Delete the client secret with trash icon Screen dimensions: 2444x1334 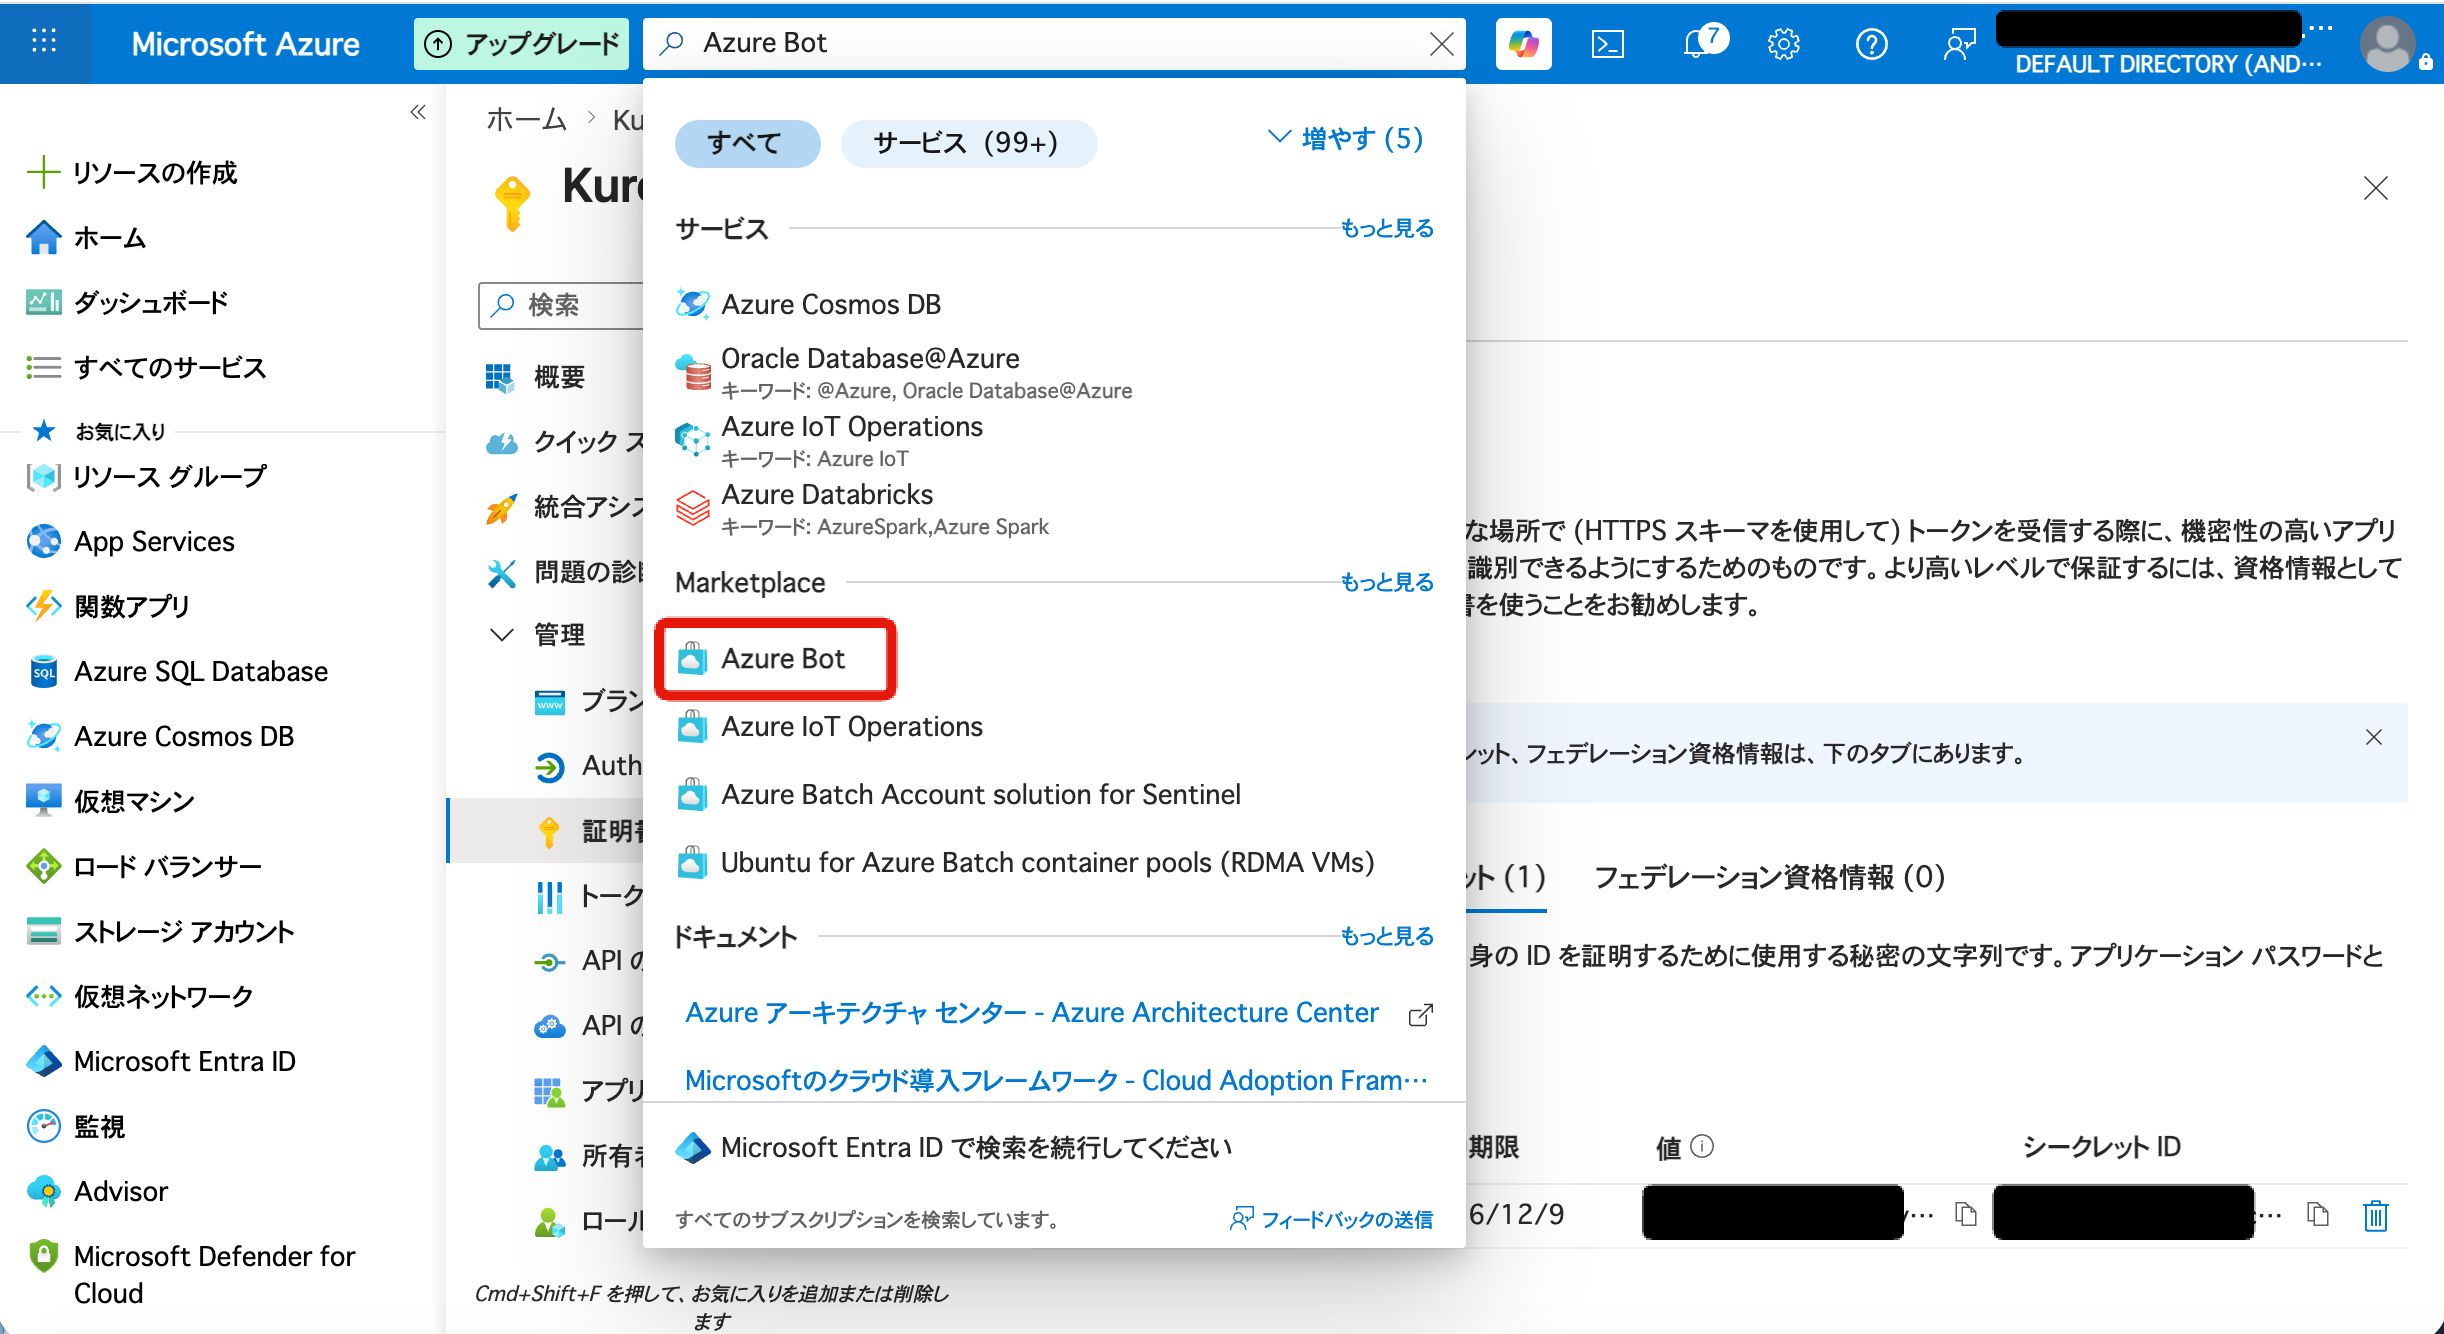[x=2376, y=1215]
